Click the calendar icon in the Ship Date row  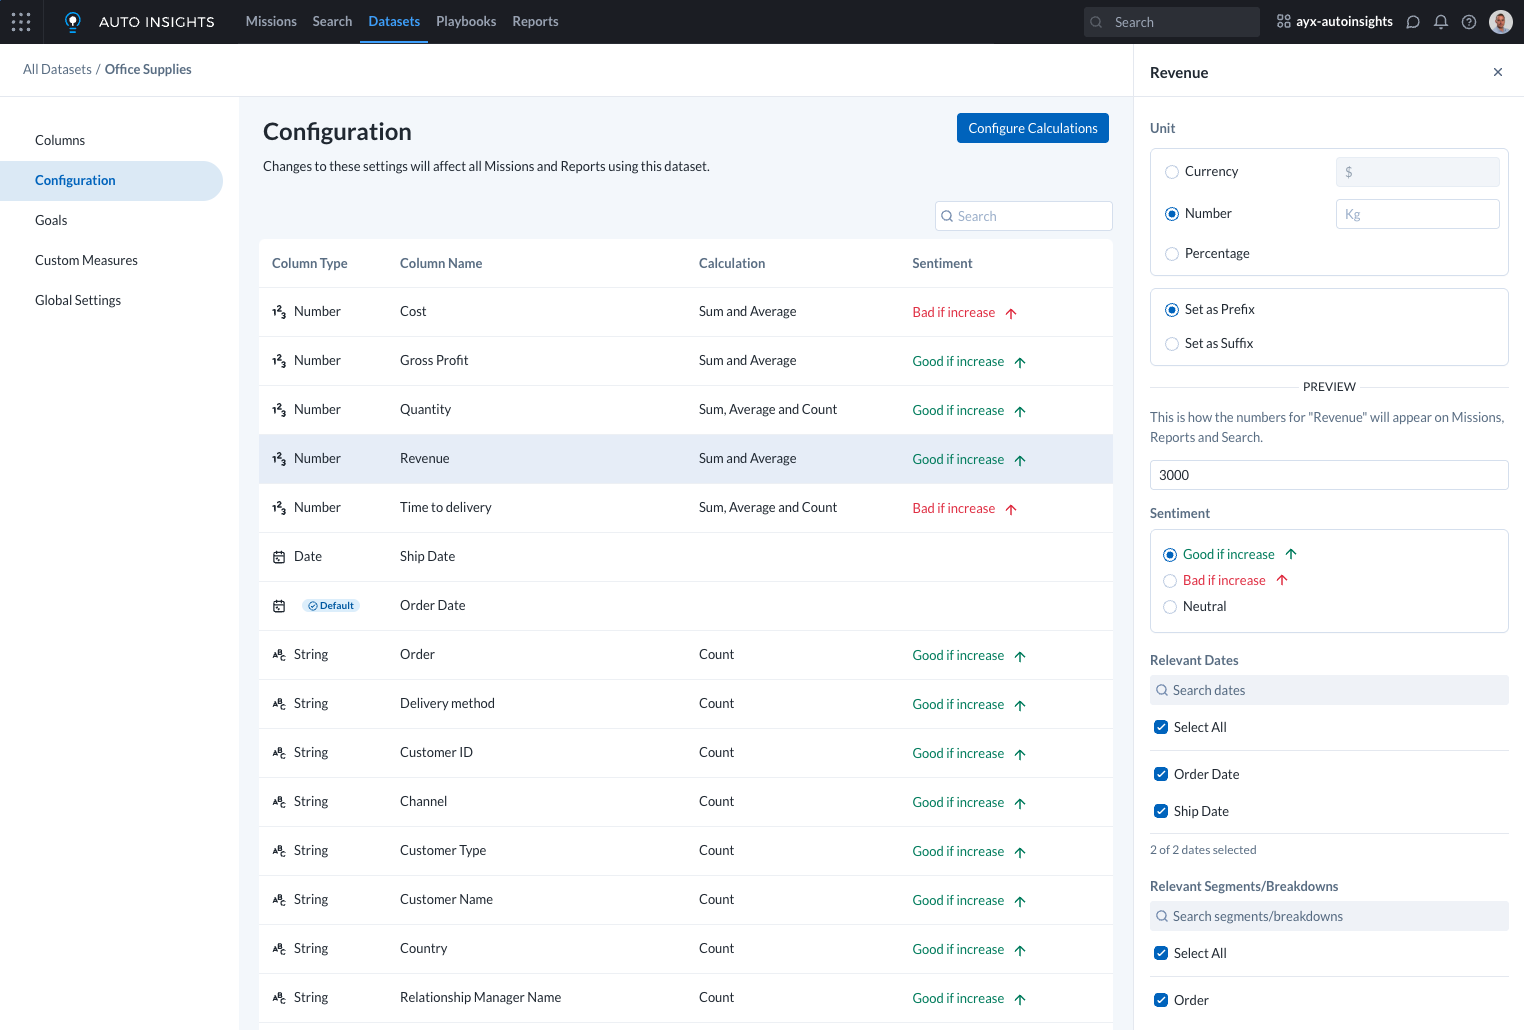[279, 557]
